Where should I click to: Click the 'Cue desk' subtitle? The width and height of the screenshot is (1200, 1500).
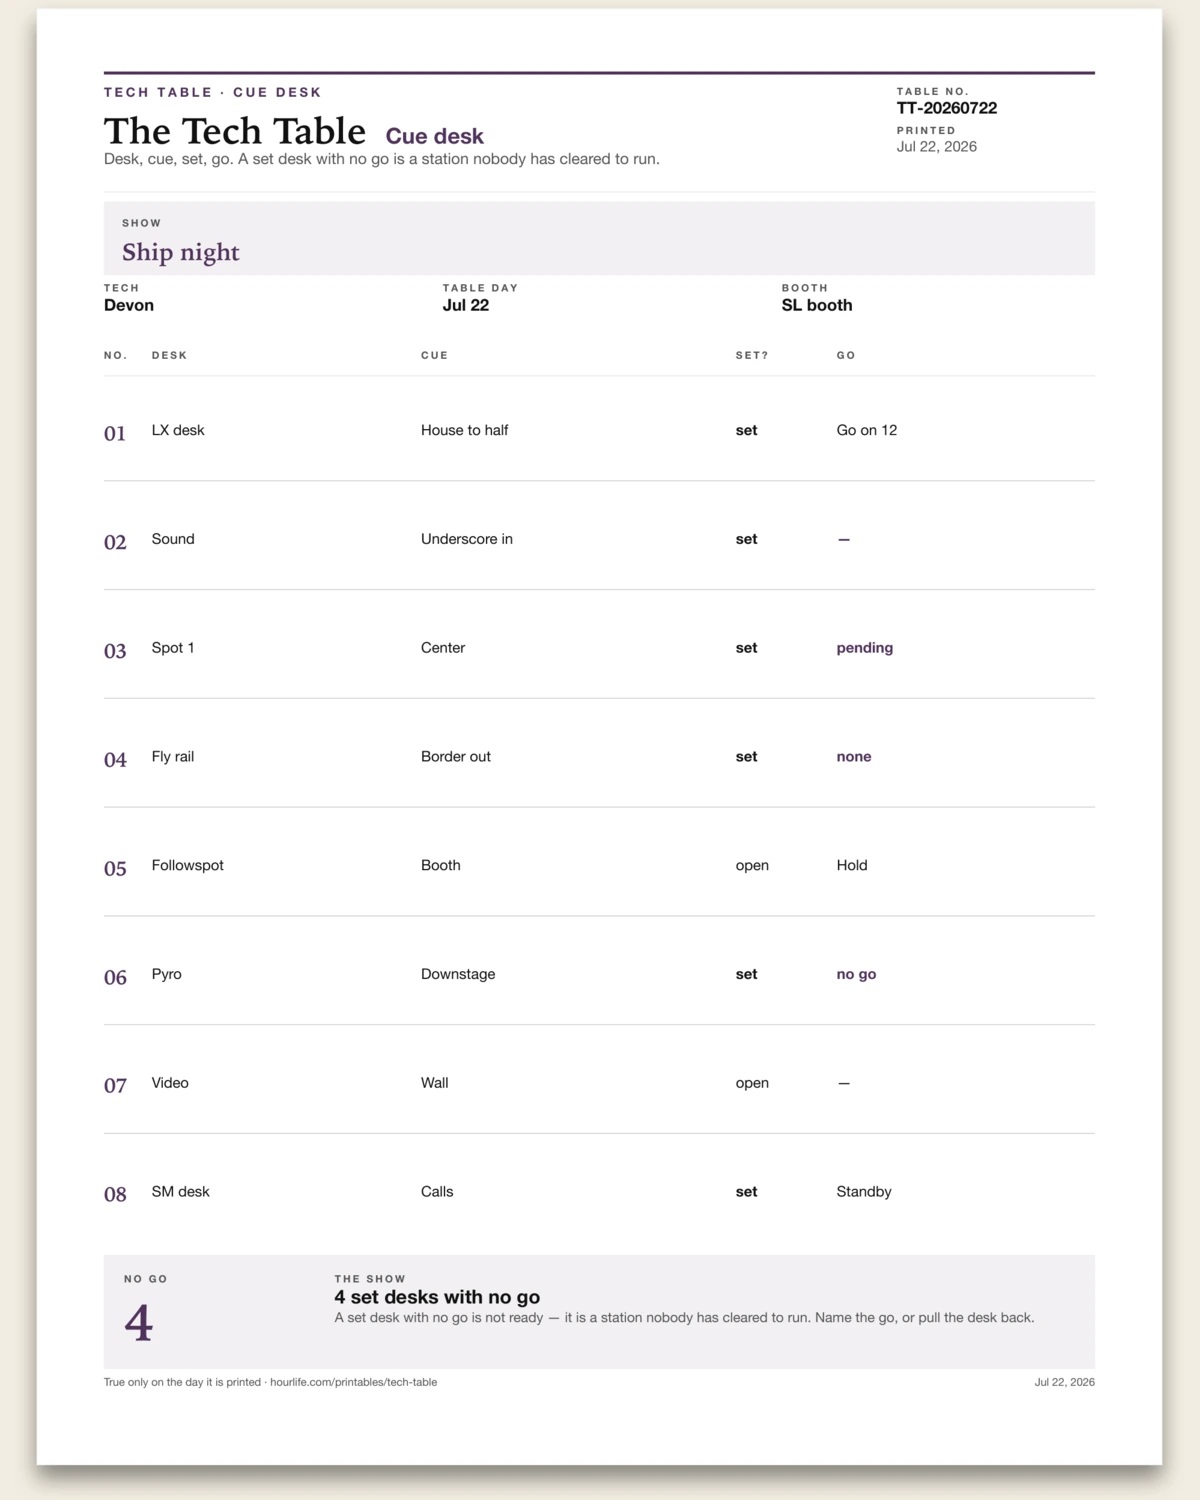(435, 136)
